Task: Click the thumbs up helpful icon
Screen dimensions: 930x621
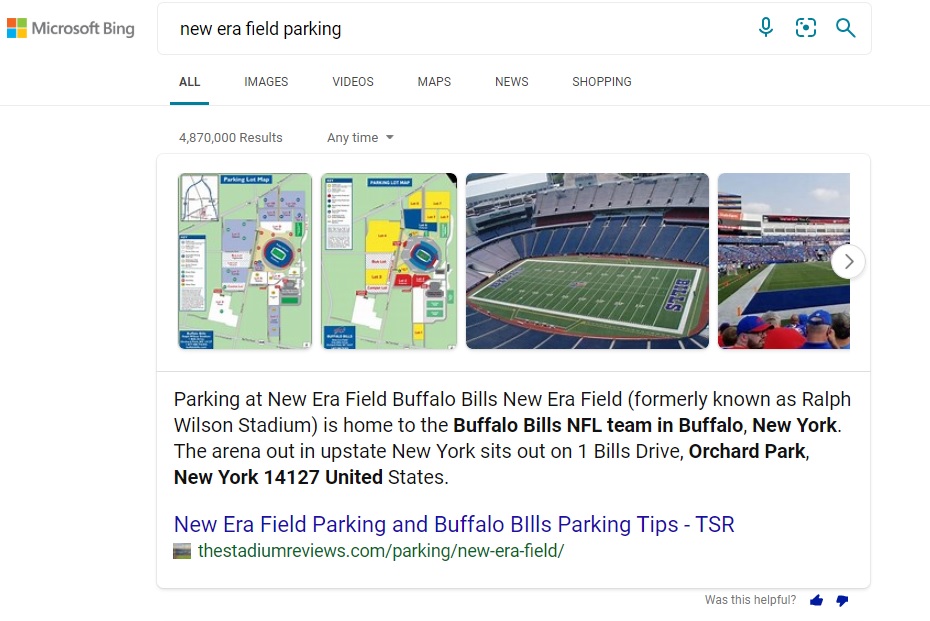Action: (816, 600)
